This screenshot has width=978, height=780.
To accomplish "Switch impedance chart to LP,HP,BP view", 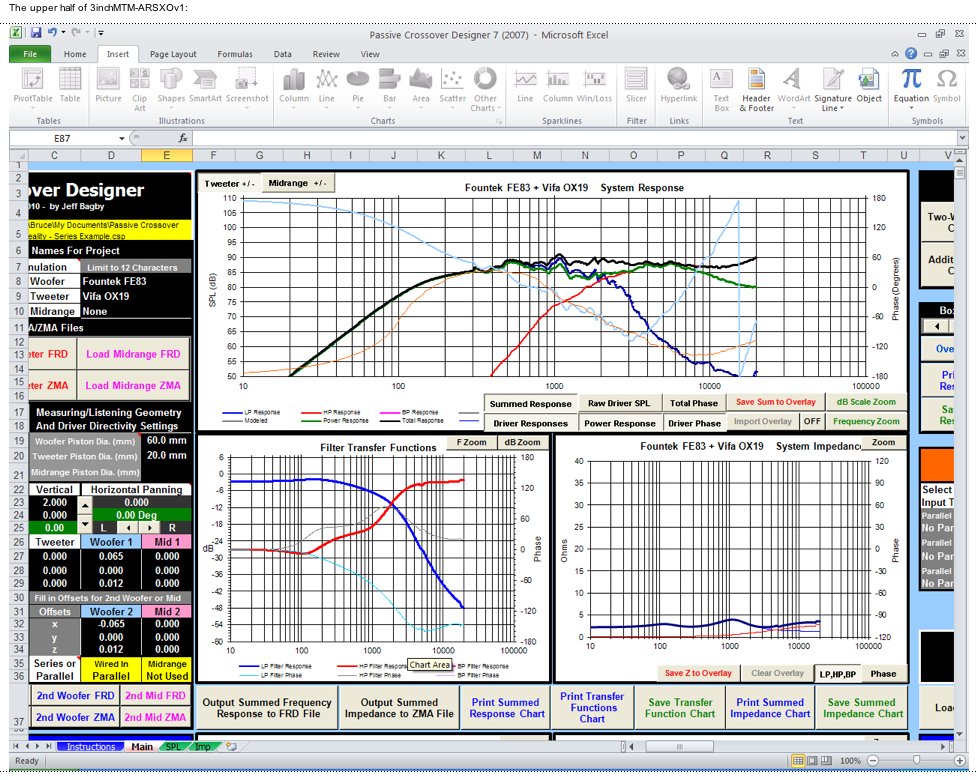I will point(838,673).
